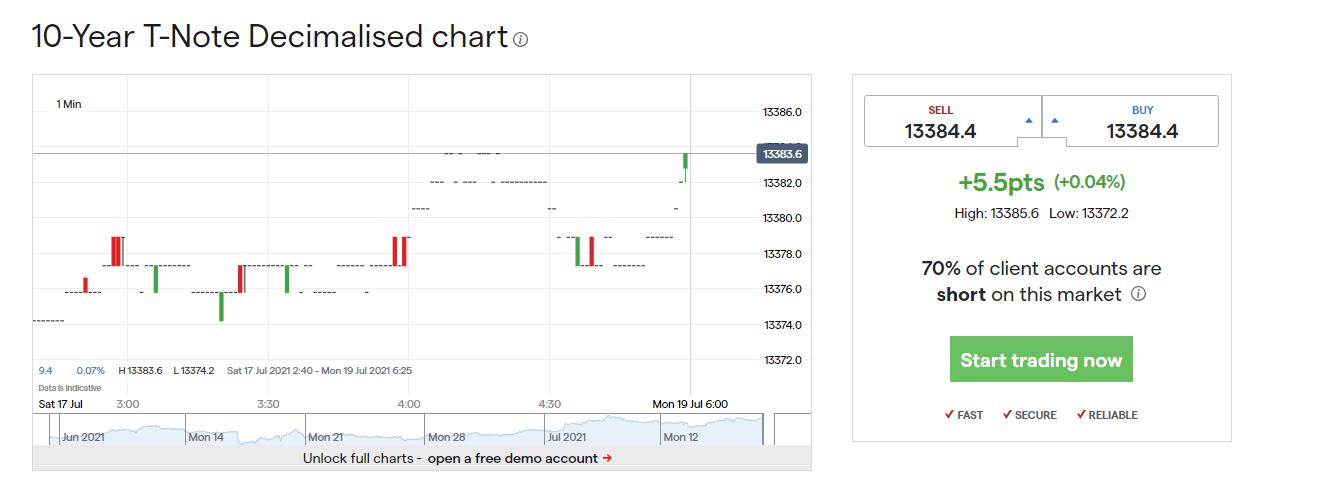Open a free demo account link

tap(513, 458)
